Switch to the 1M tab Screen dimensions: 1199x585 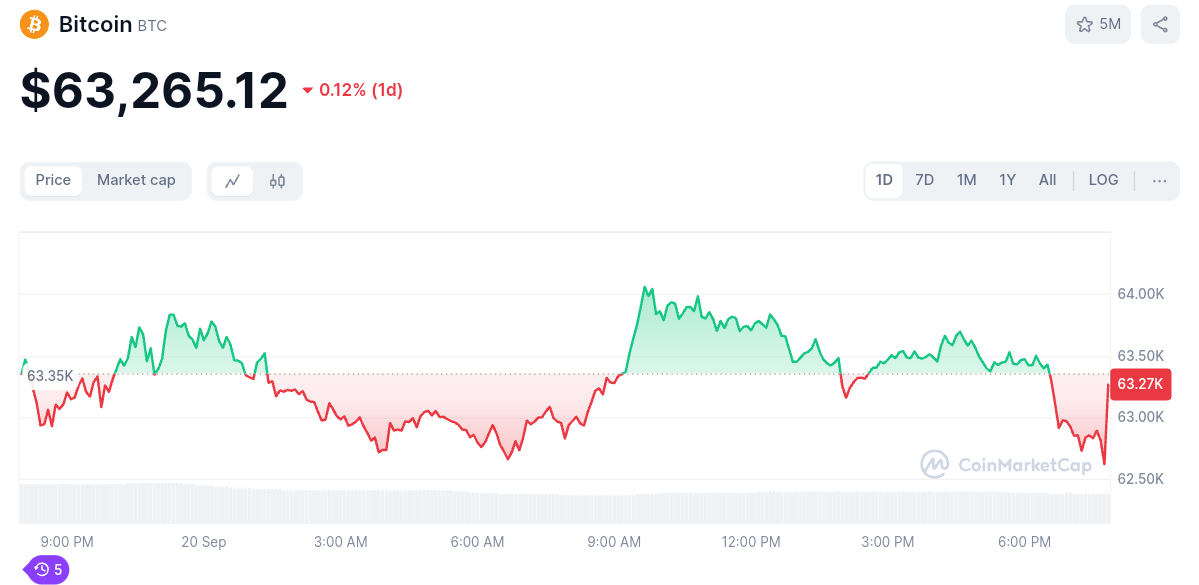coord(966,180)
